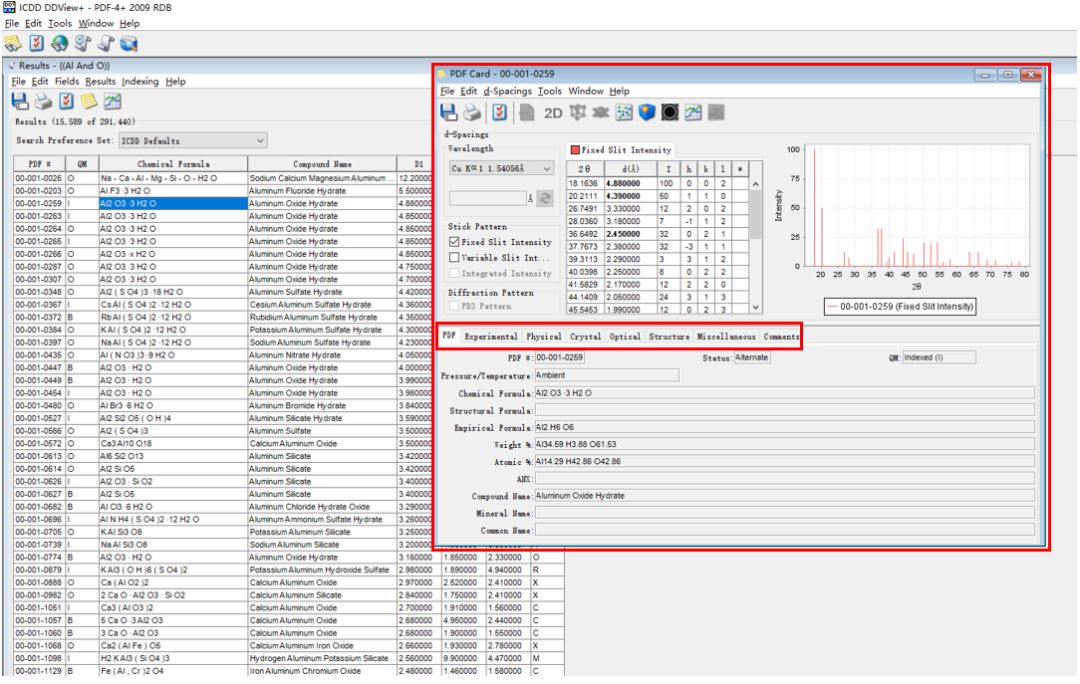The height and width of the screenshot is (684, 1080).
Task: Switch to the Experimental tab
Action: pyautogui.click(x=491, y=336)
